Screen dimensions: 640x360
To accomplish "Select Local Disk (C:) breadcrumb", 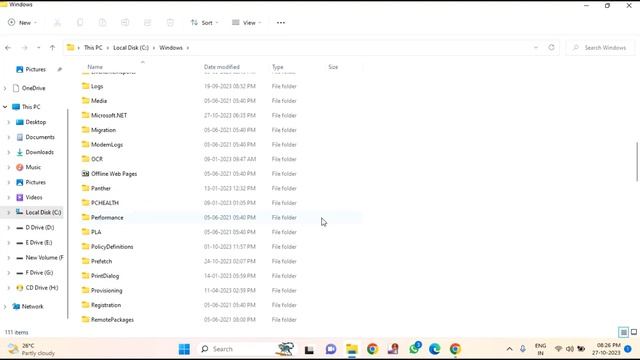I will [x=131, y=48].
